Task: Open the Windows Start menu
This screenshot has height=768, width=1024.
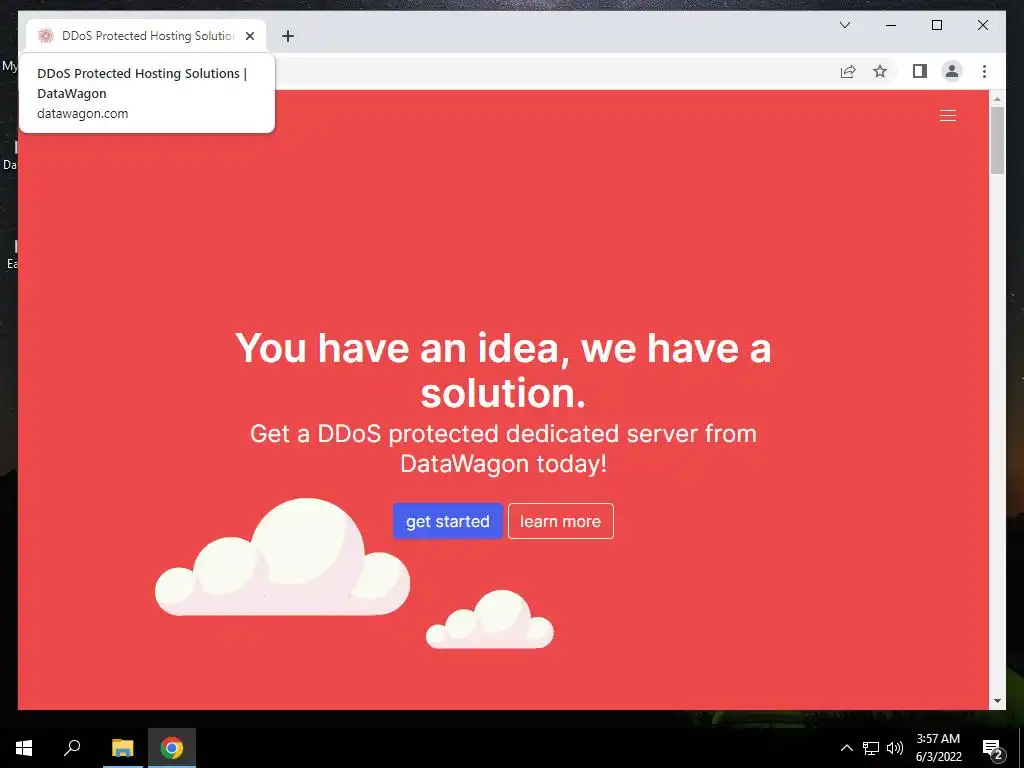Action: pos(24,748)
